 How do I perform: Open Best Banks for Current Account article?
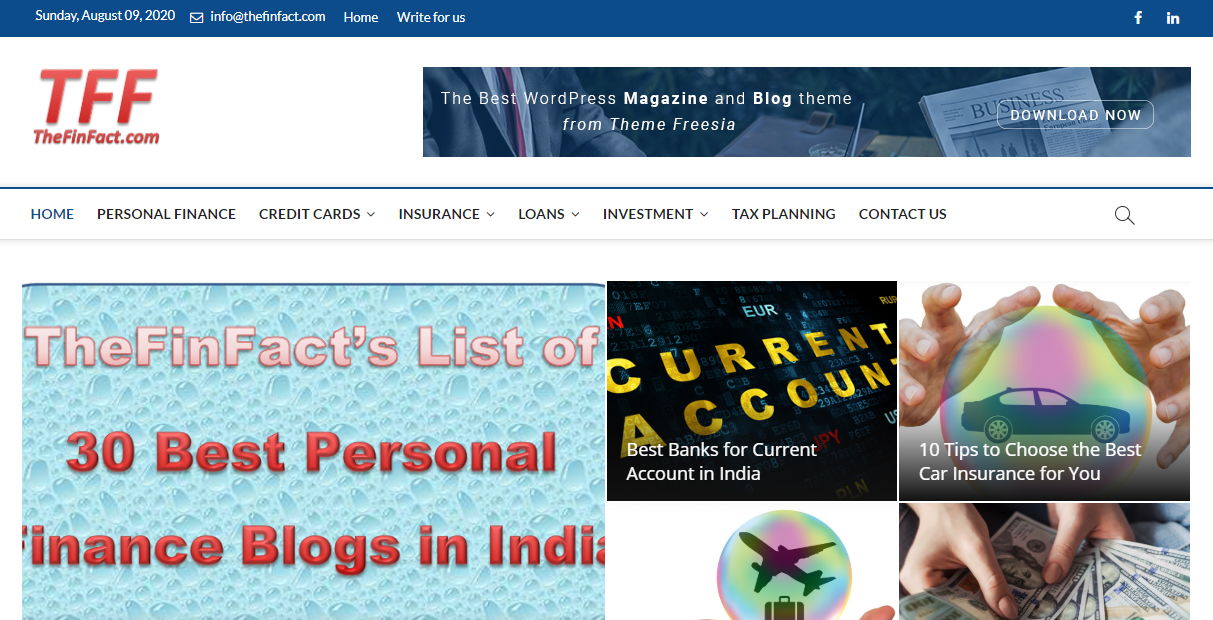pos(722,462)
